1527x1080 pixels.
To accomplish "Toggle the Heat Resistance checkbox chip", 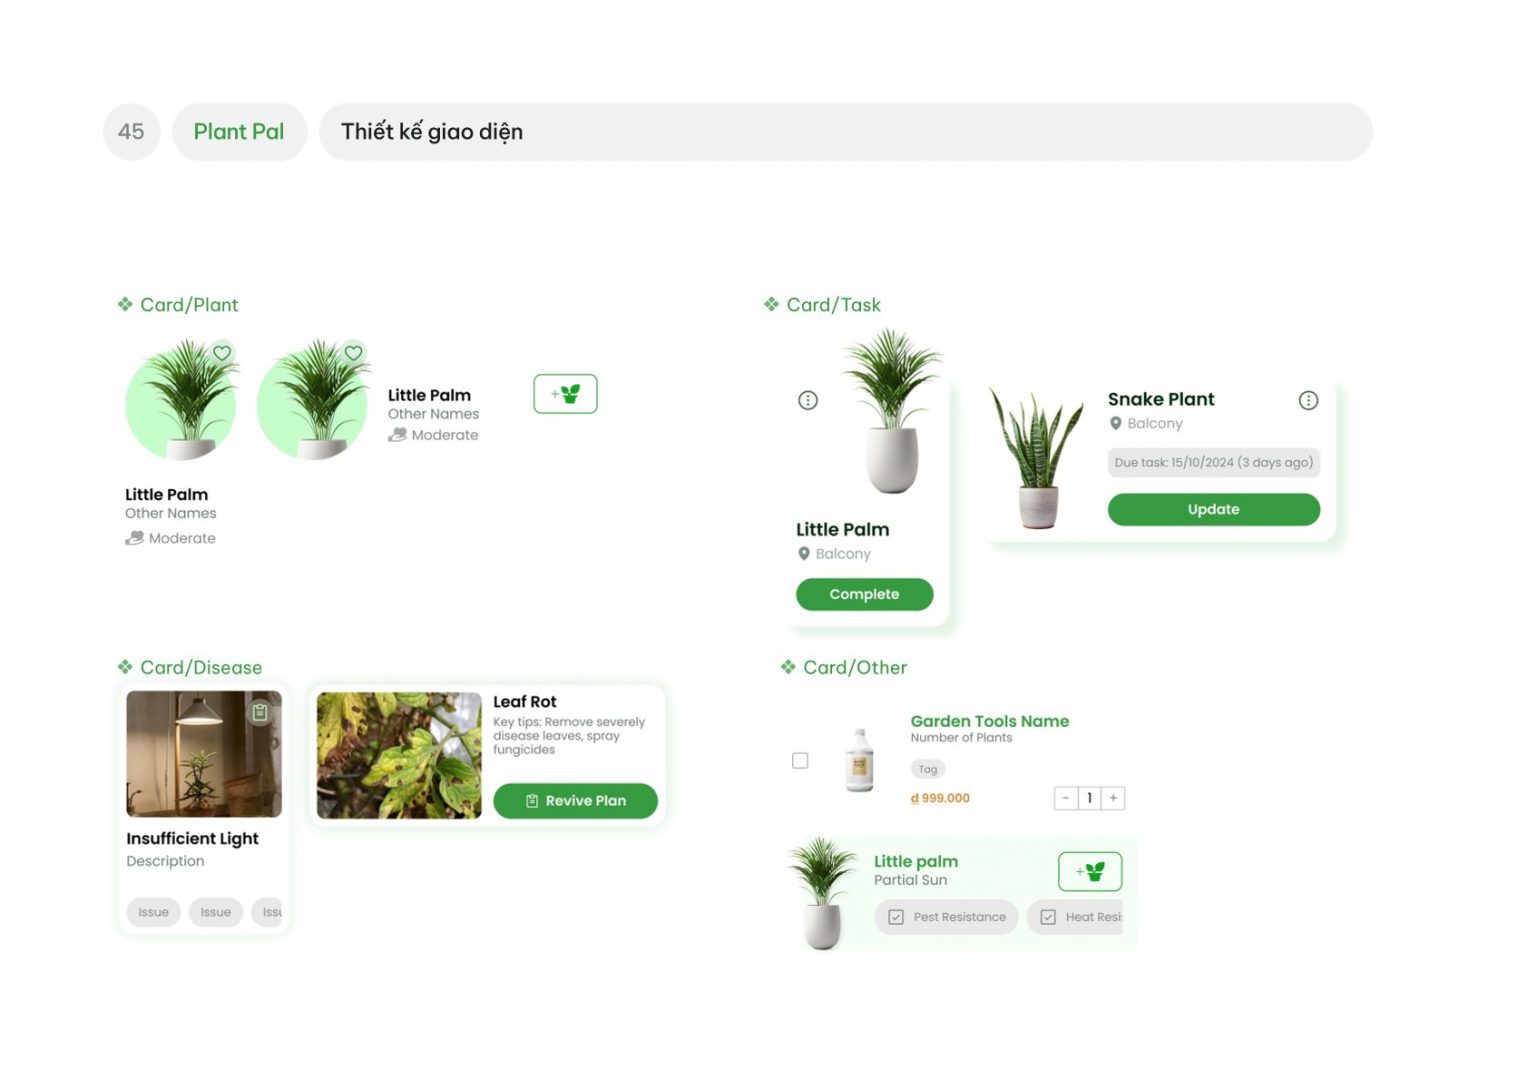I will pos(1075,917).
